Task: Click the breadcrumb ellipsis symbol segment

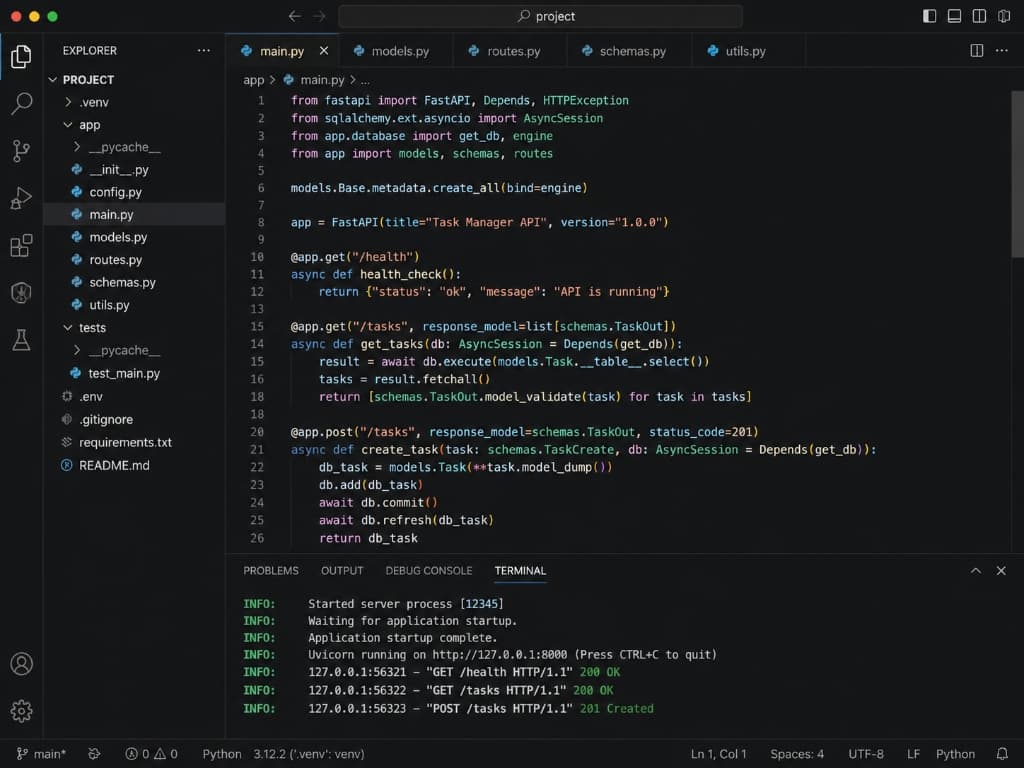Action: (x=365, y=80)
